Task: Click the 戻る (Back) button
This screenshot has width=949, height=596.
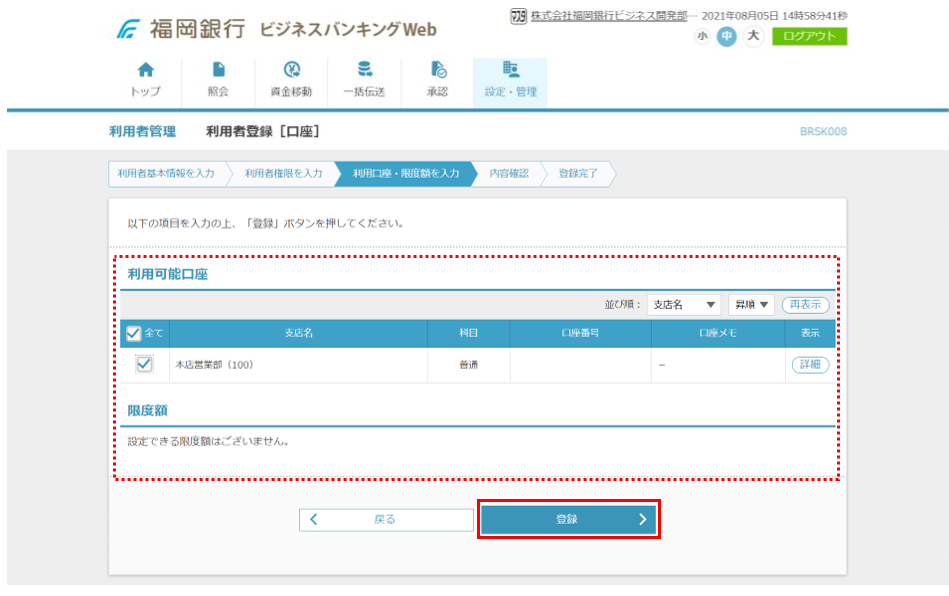Action: [386, 519]
